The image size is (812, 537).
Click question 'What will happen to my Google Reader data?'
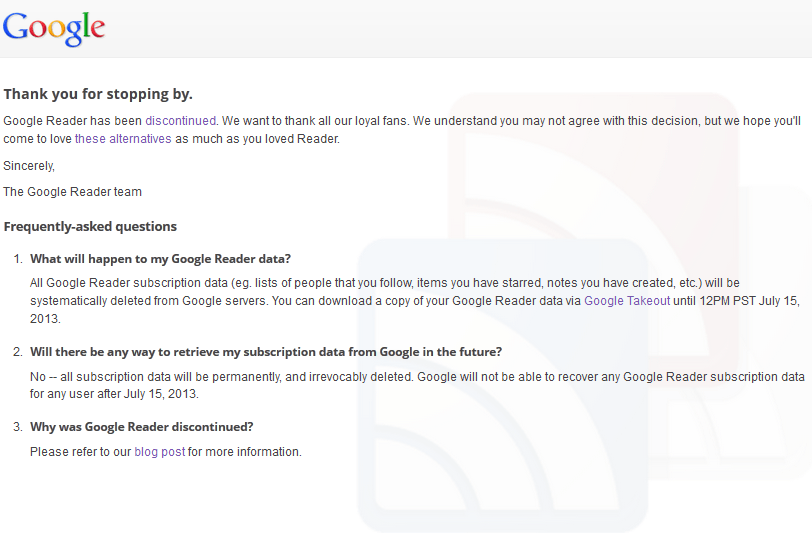click(x=161, y=259)
